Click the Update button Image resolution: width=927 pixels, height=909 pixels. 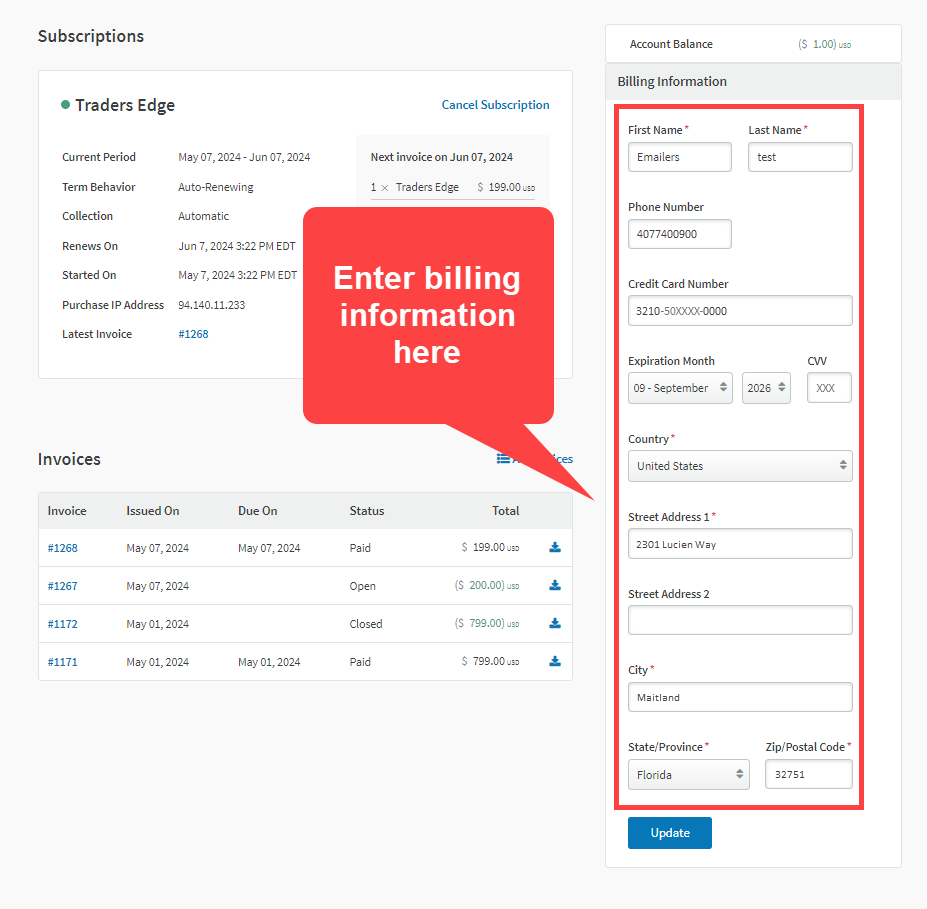669,833
